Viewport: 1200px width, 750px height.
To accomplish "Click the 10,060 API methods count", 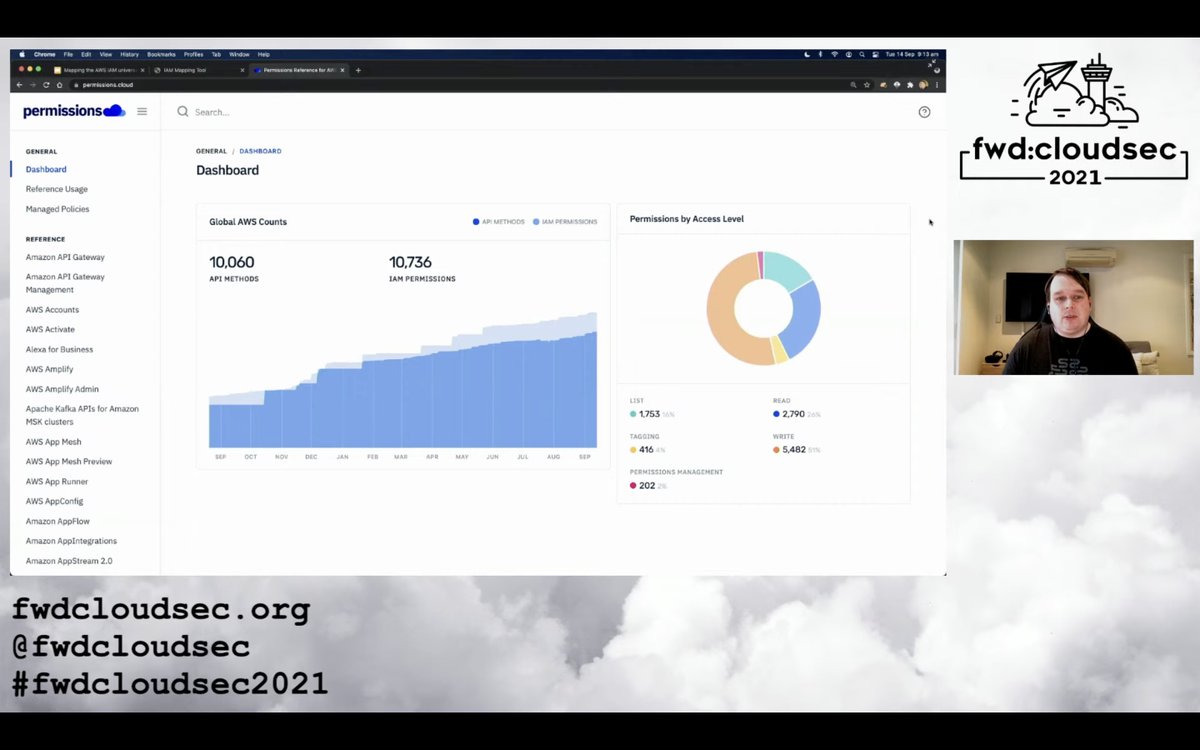I will [x=232, y=263].
